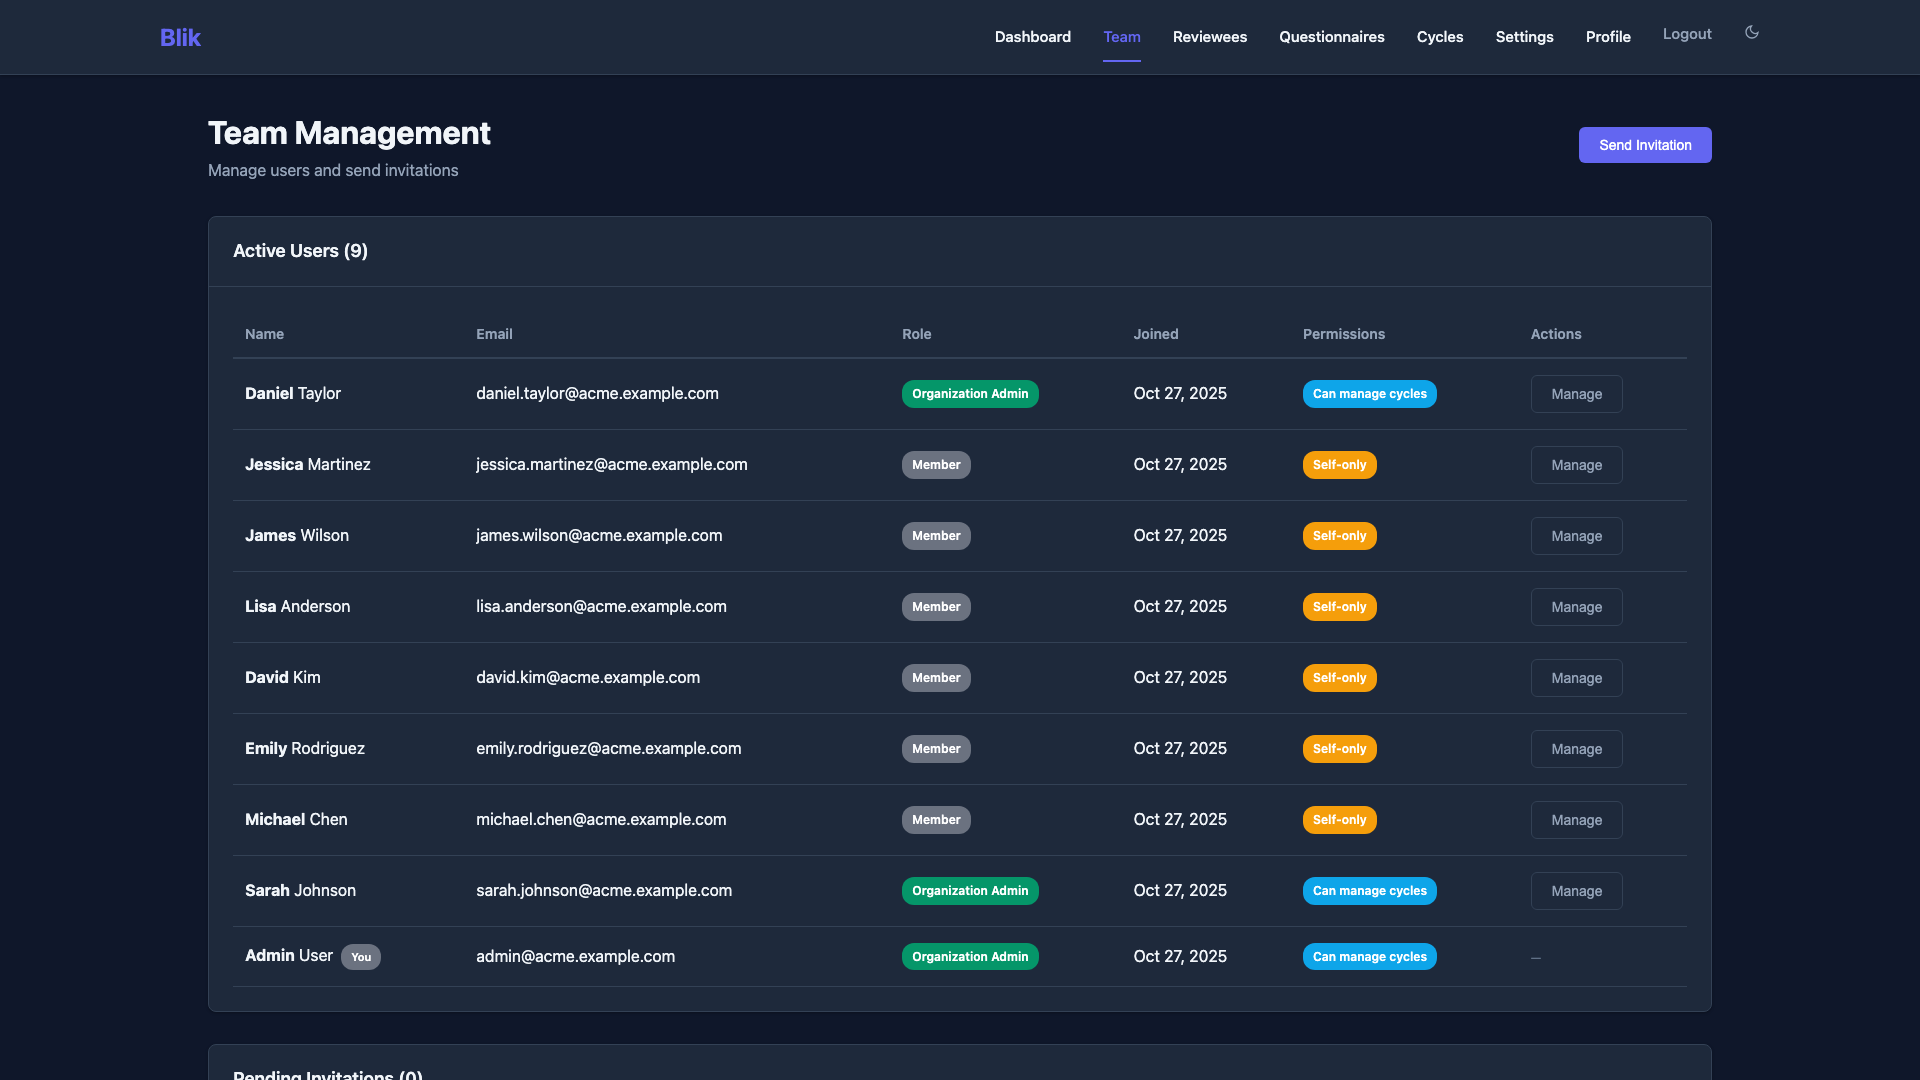The image size is (1920, 1080).
Task: Click the Logout link
Action: pos(1687,33)
